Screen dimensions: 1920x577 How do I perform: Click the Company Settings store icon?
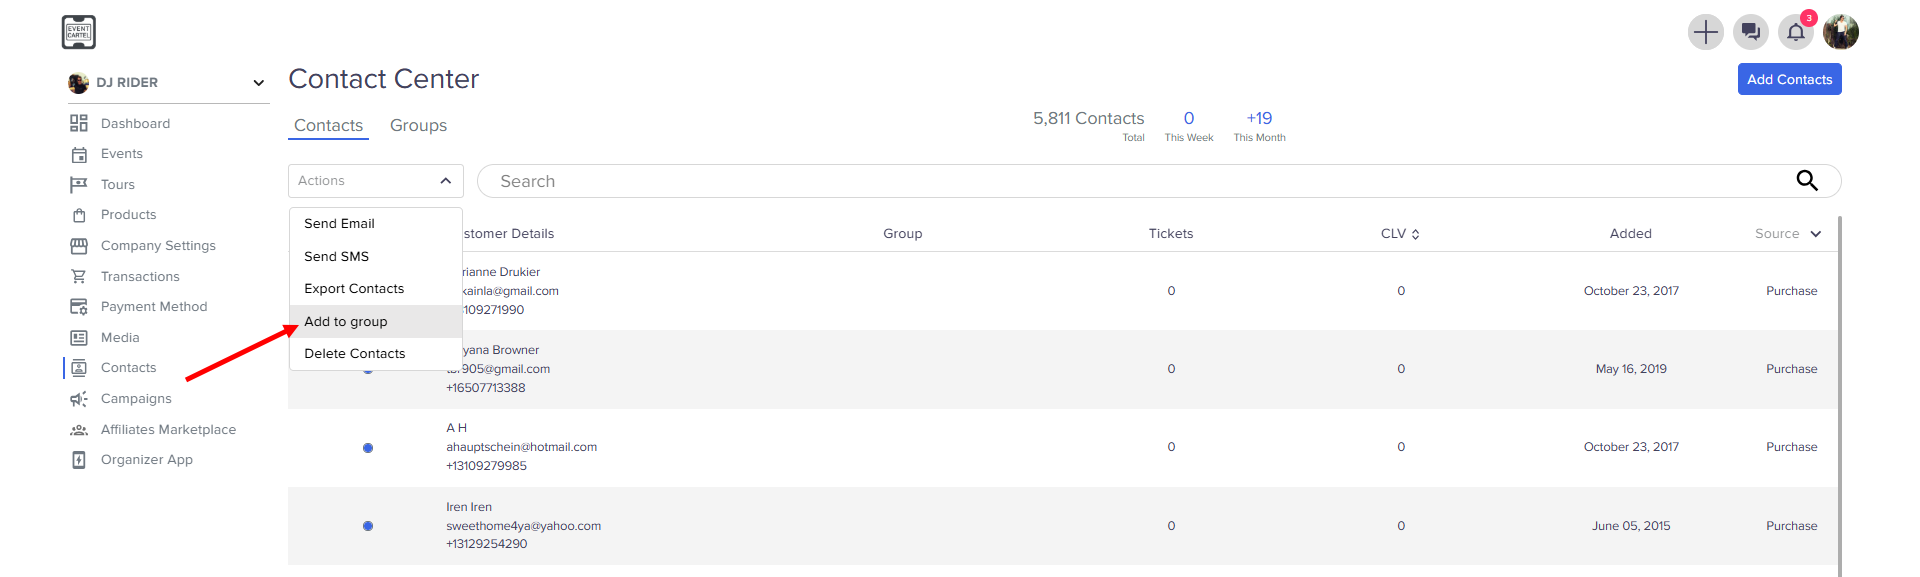79,246
